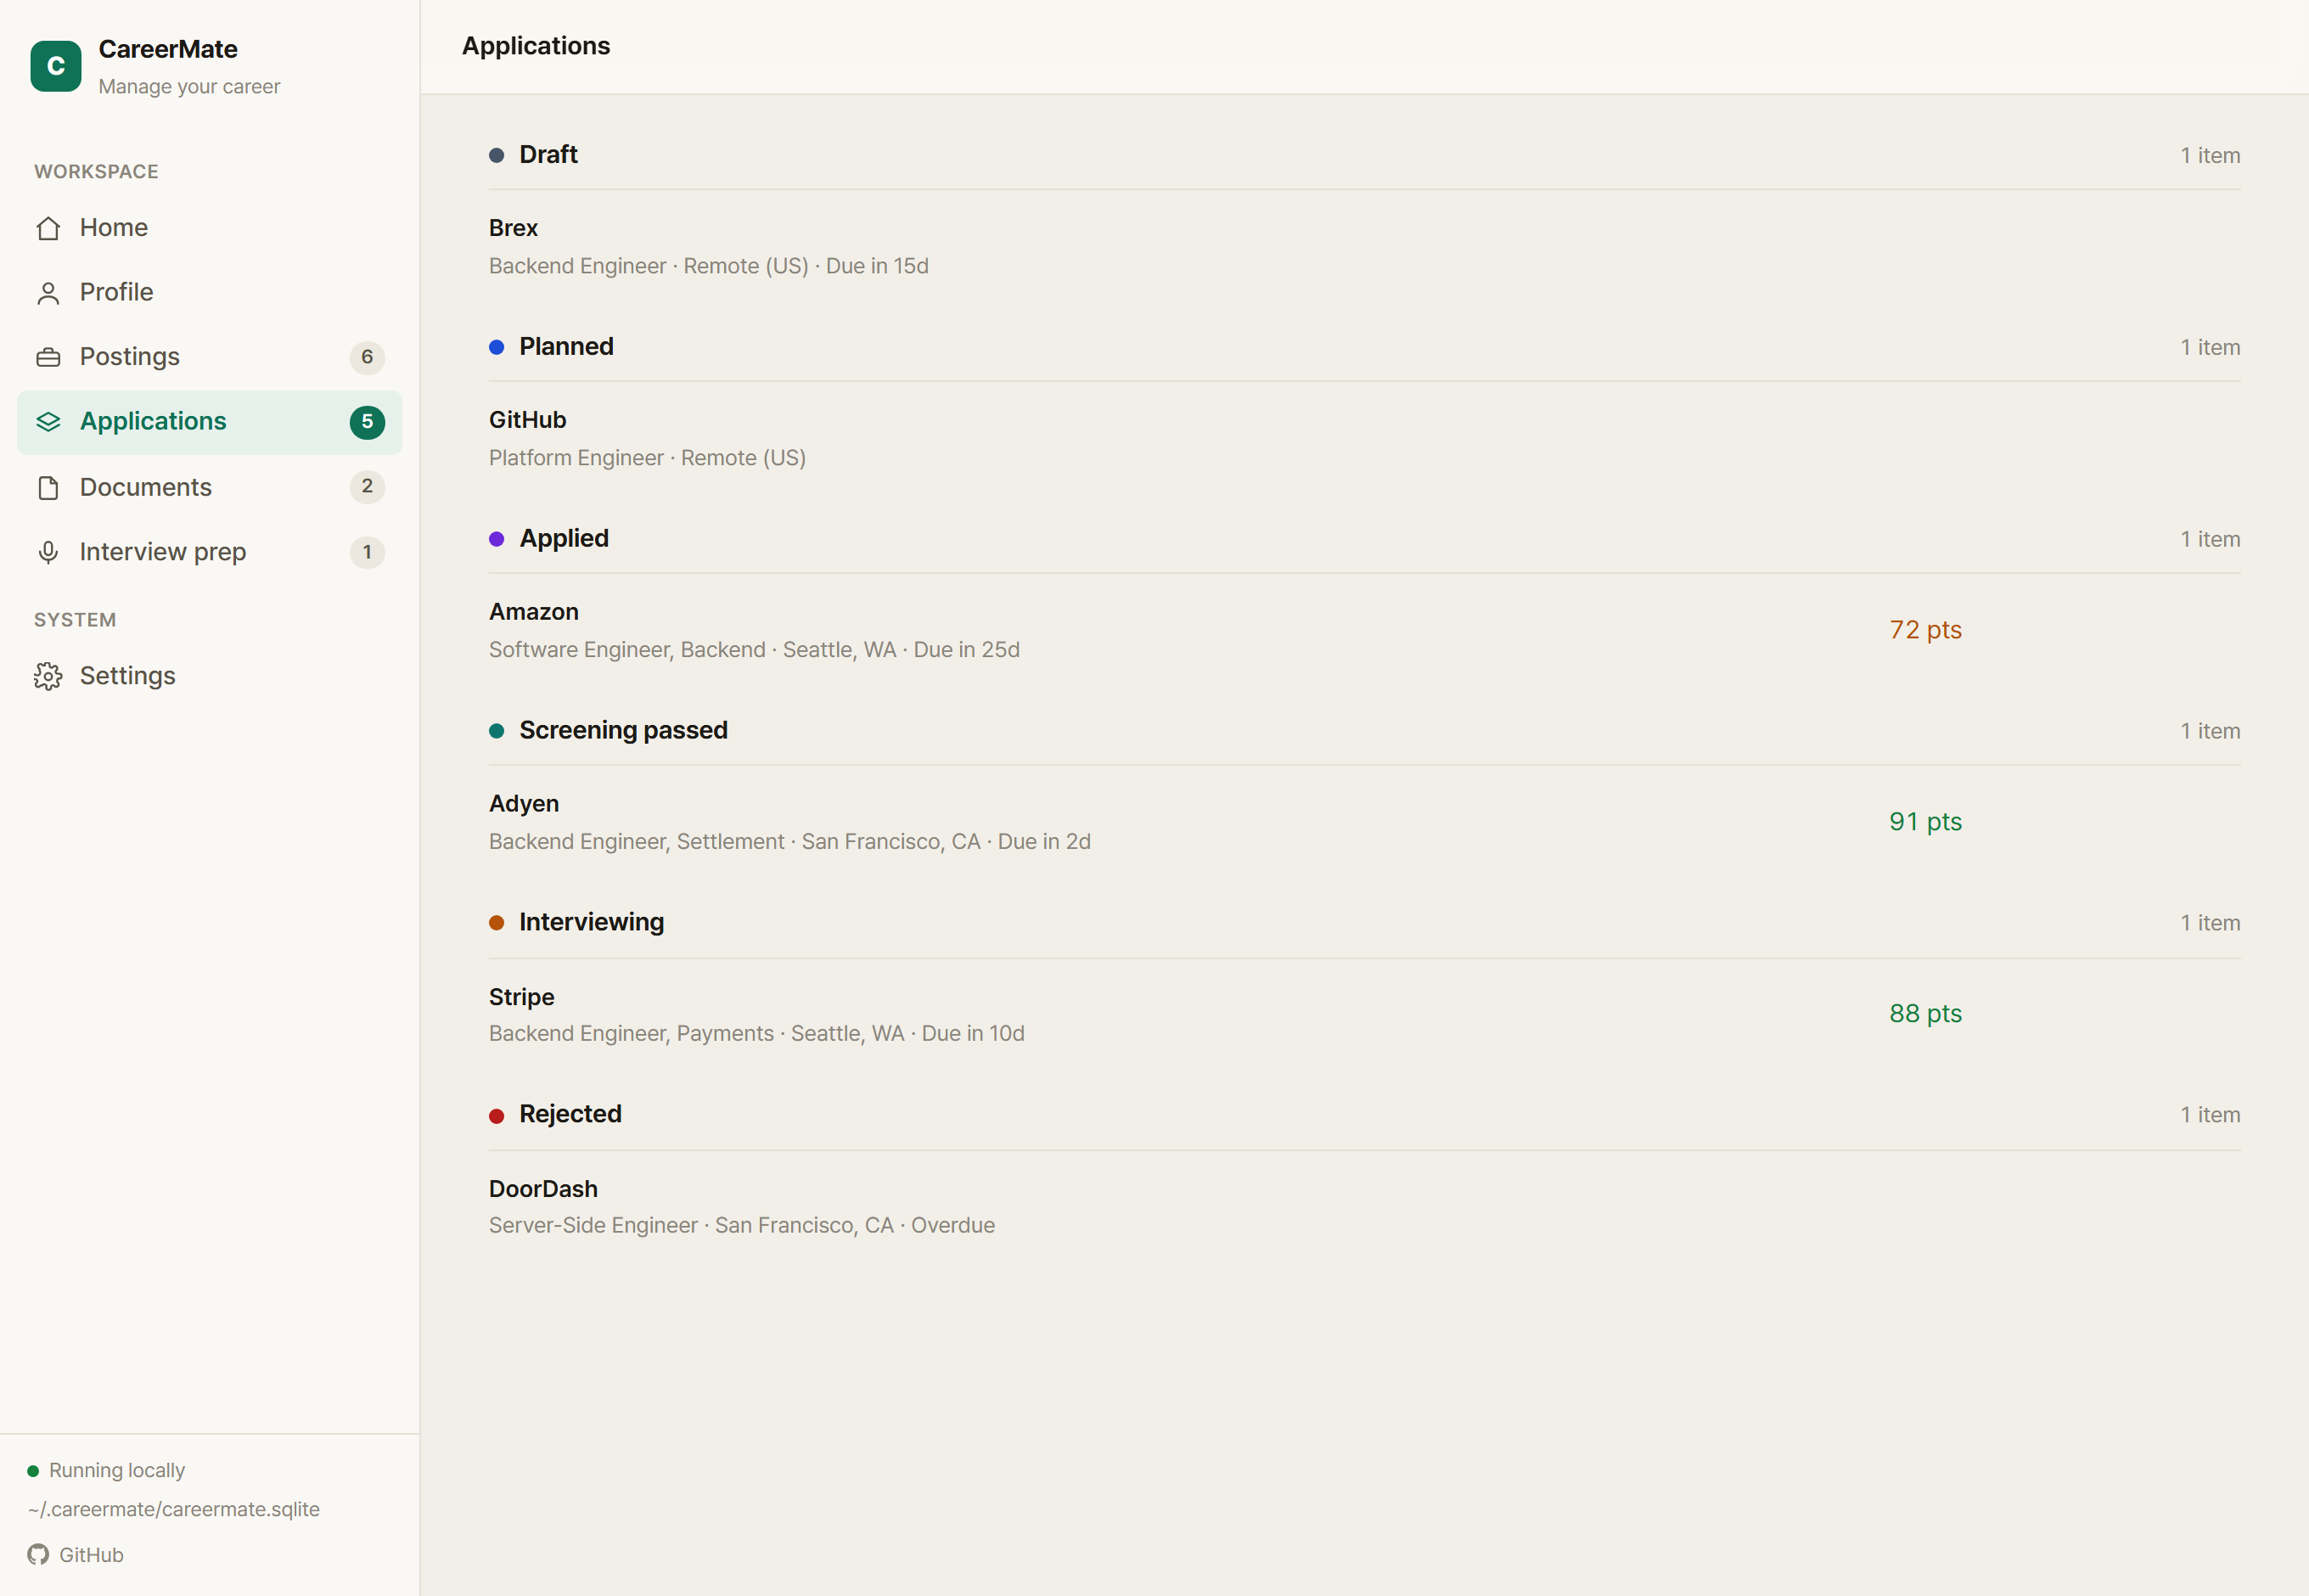Open the Stripe application row

click(x=1364, y=1015)
